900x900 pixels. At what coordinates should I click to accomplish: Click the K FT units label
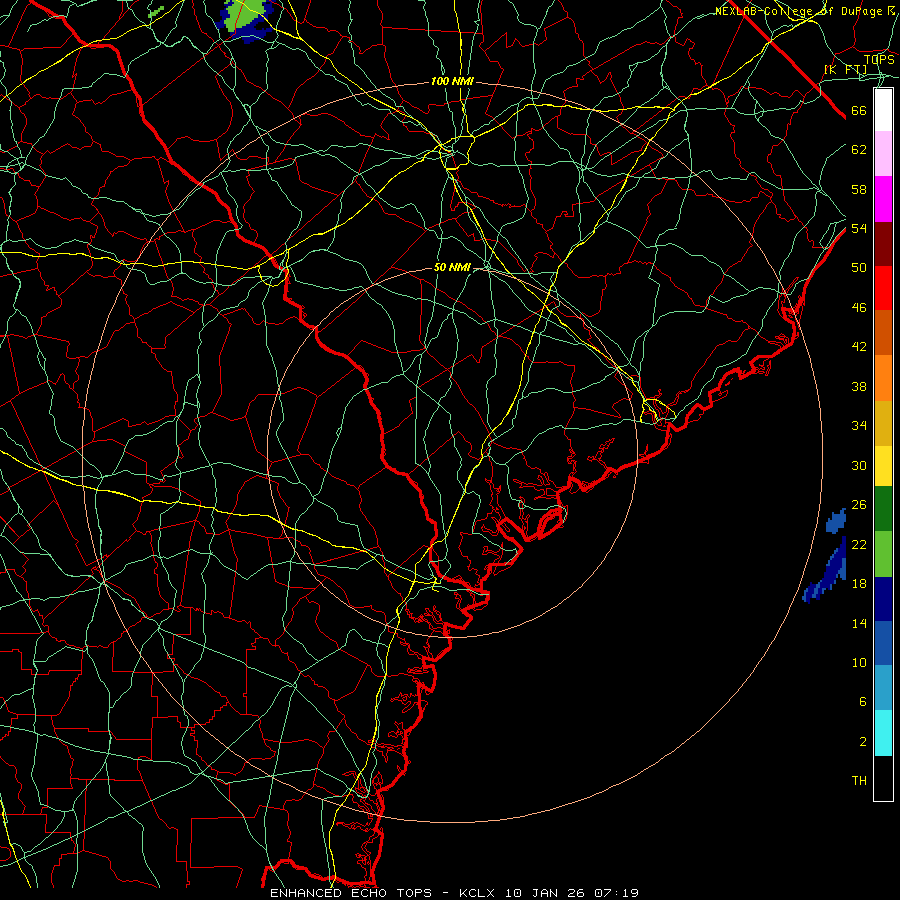[845, 70]
